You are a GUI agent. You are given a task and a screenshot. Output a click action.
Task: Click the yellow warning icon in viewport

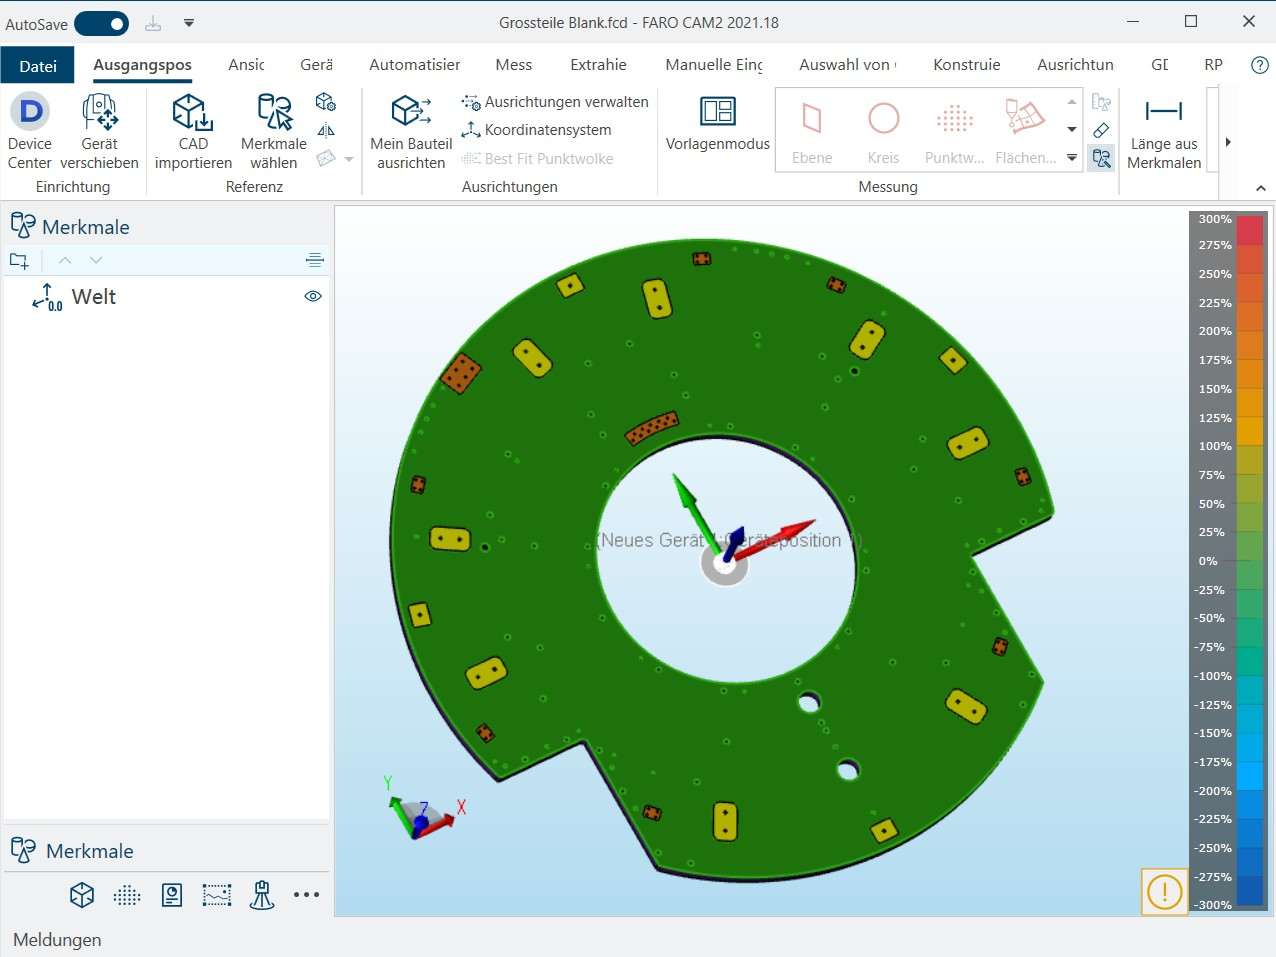(x=1164, y=891)
